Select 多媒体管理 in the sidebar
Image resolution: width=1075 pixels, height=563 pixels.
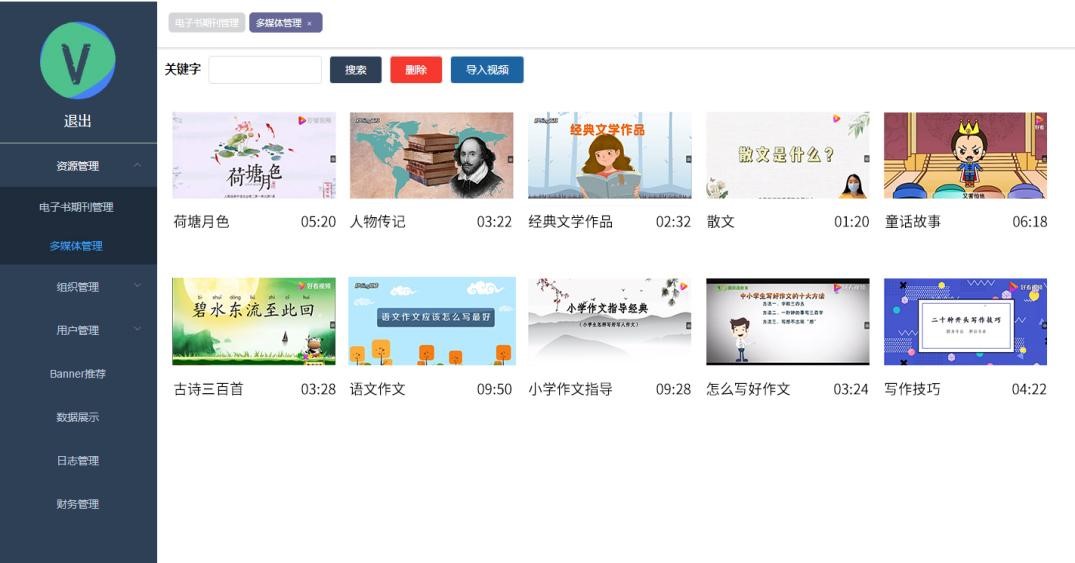coord(76,246)
